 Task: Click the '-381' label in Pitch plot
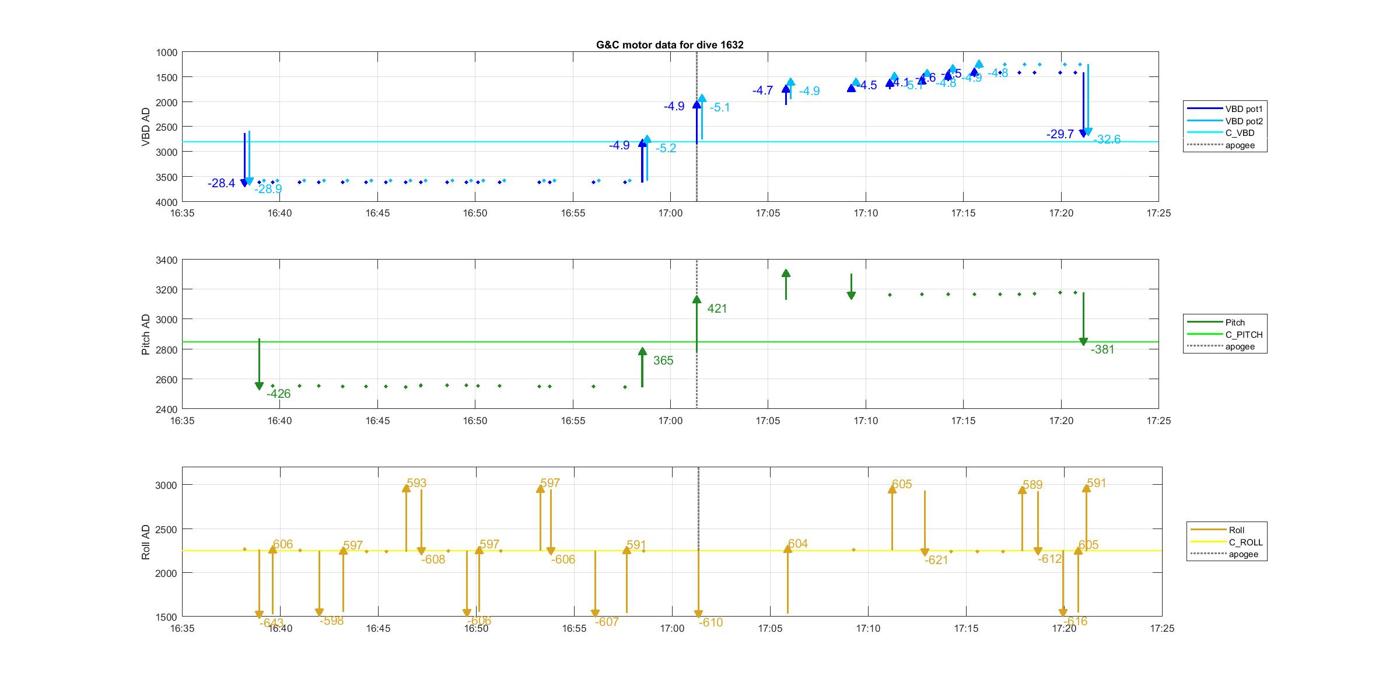tap(1102, 350)
